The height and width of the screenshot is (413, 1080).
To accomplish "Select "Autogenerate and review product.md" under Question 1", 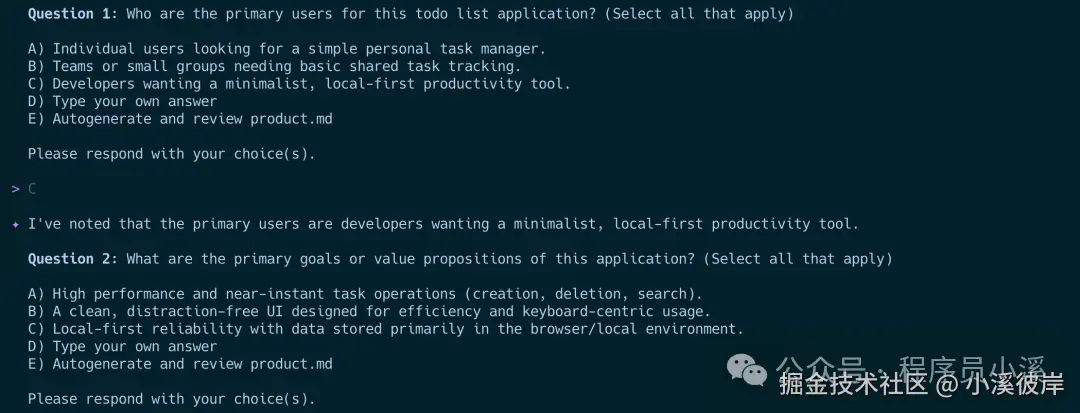I will click(180, 119).
